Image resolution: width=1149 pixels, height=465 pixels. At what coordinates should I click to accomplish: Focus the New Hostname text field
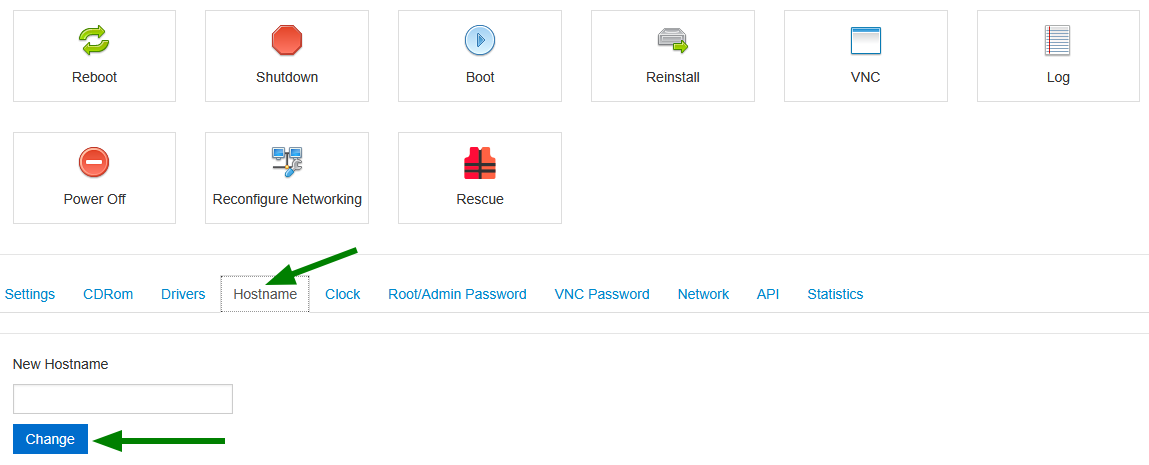point(123,399)
